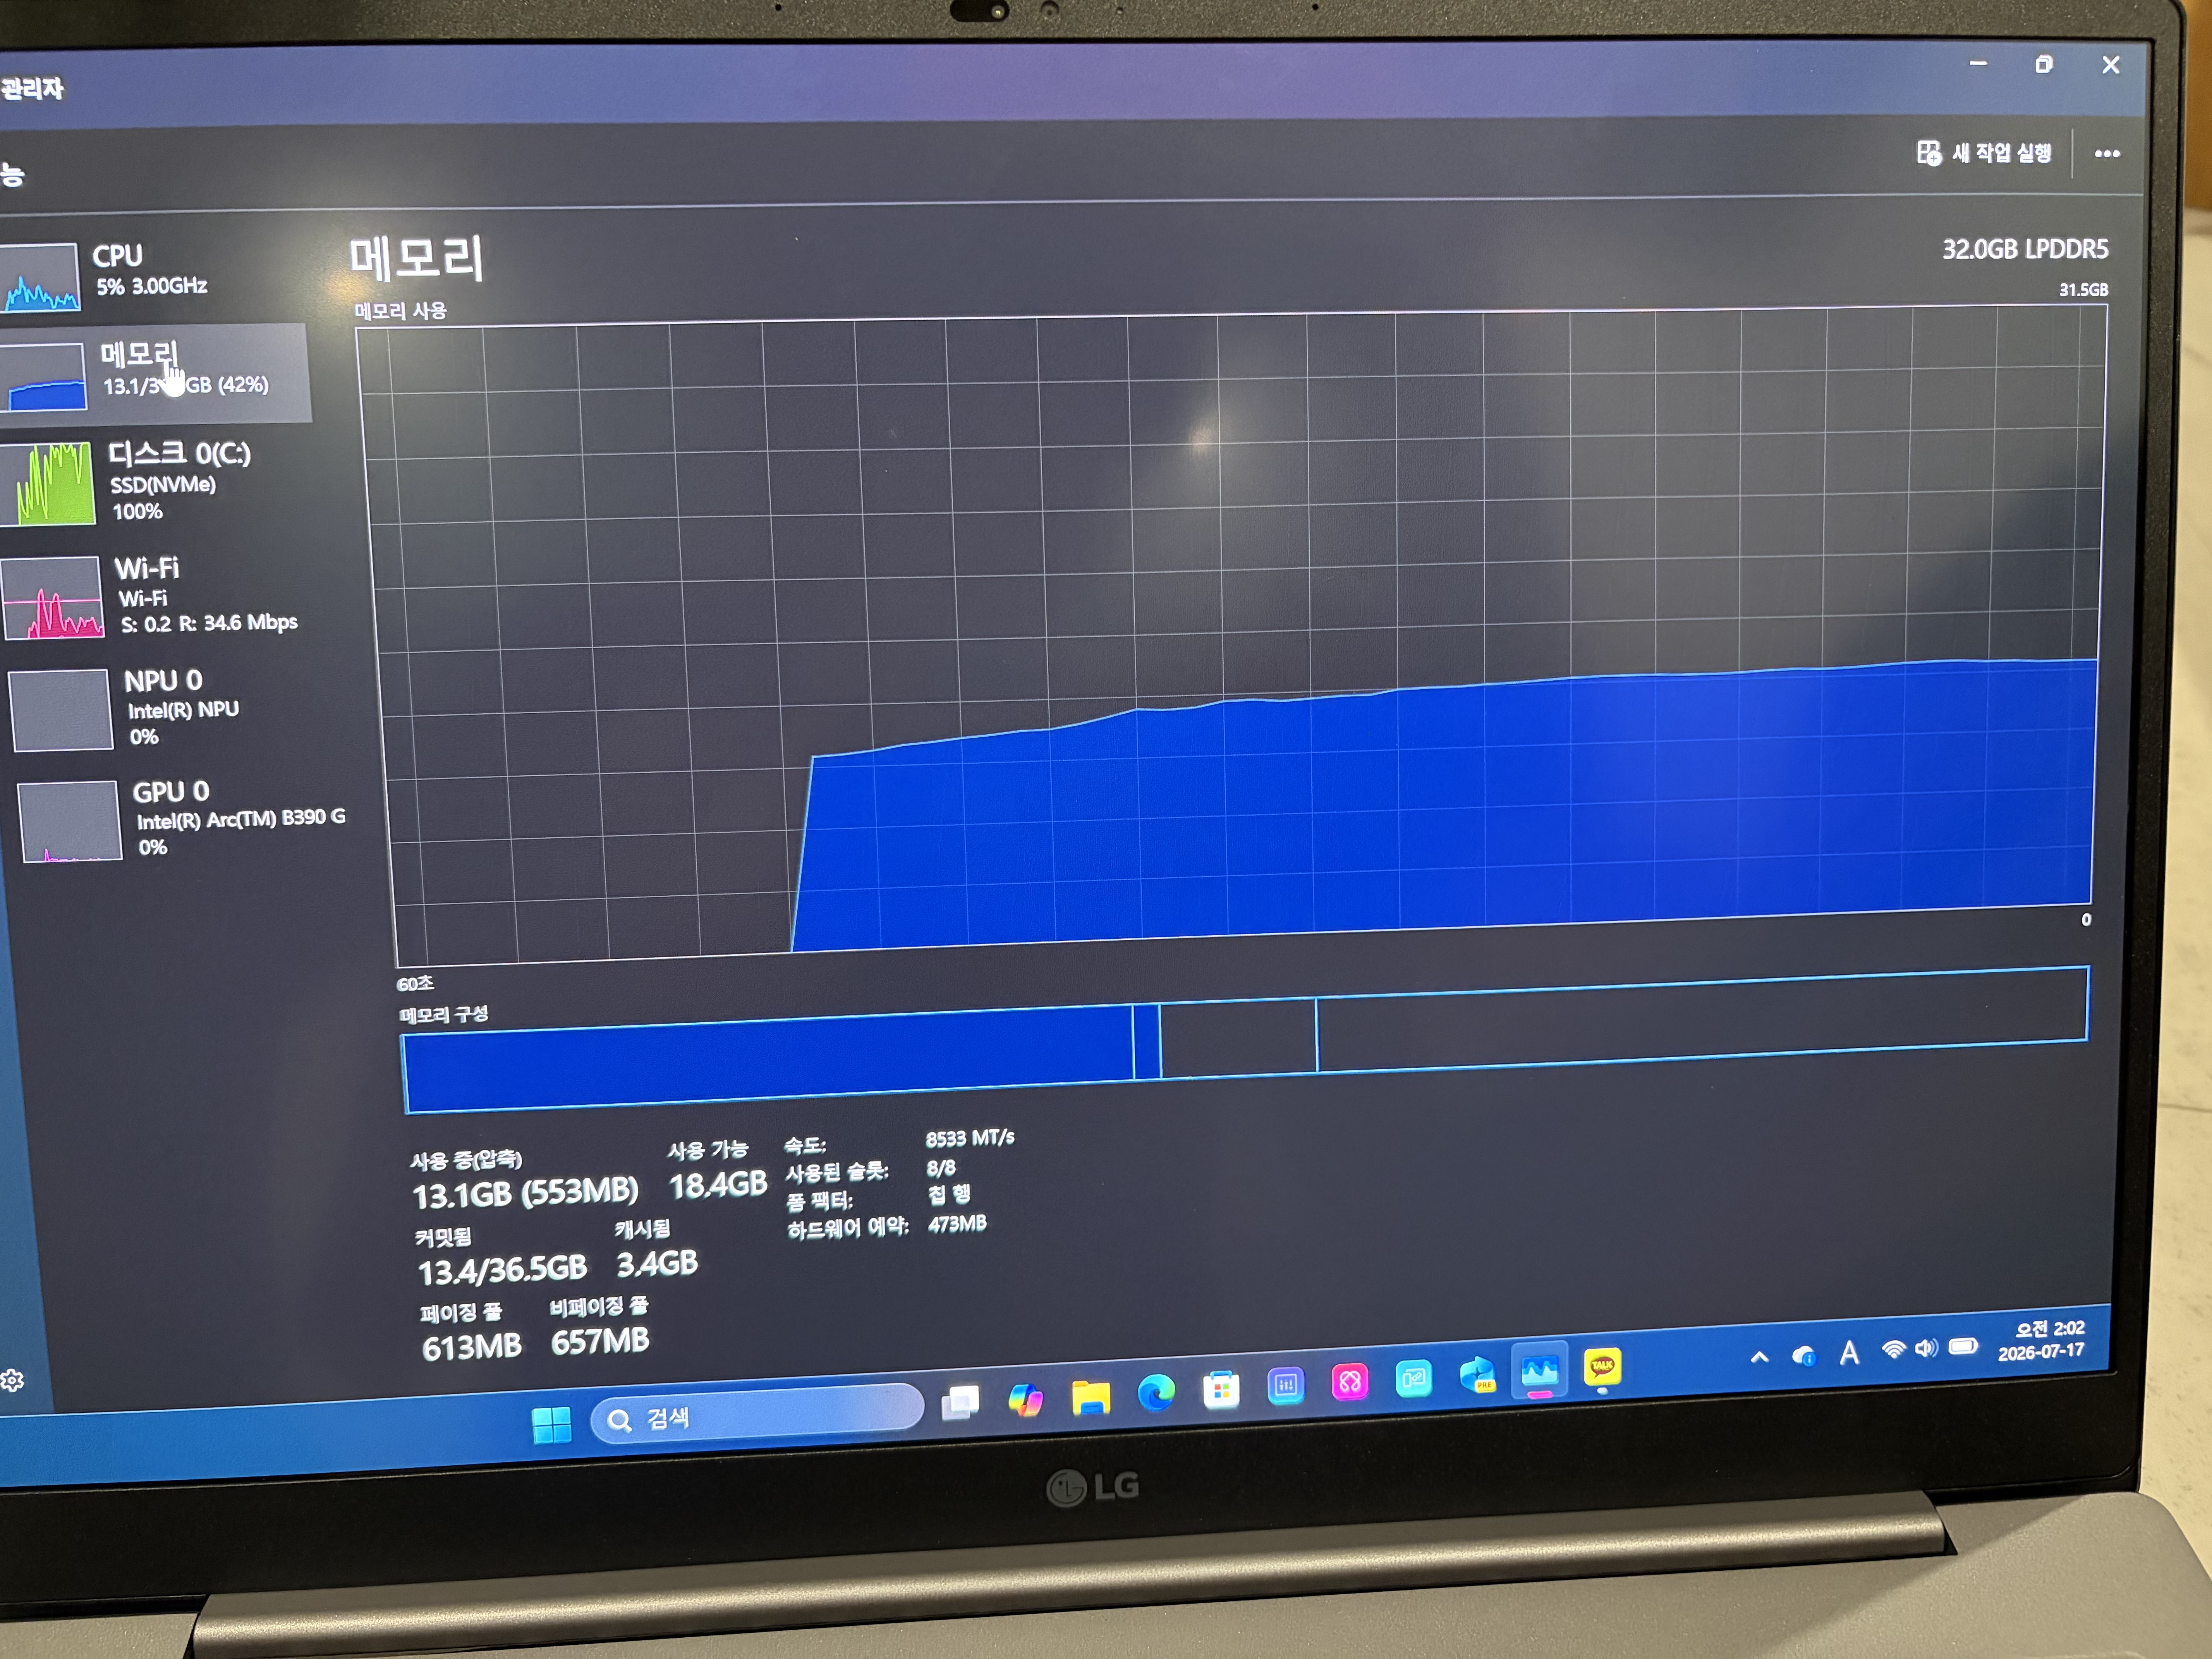Launch Copilot from the taskbar
Screen dimensions: 2212x1659
click(1025, 1399)
